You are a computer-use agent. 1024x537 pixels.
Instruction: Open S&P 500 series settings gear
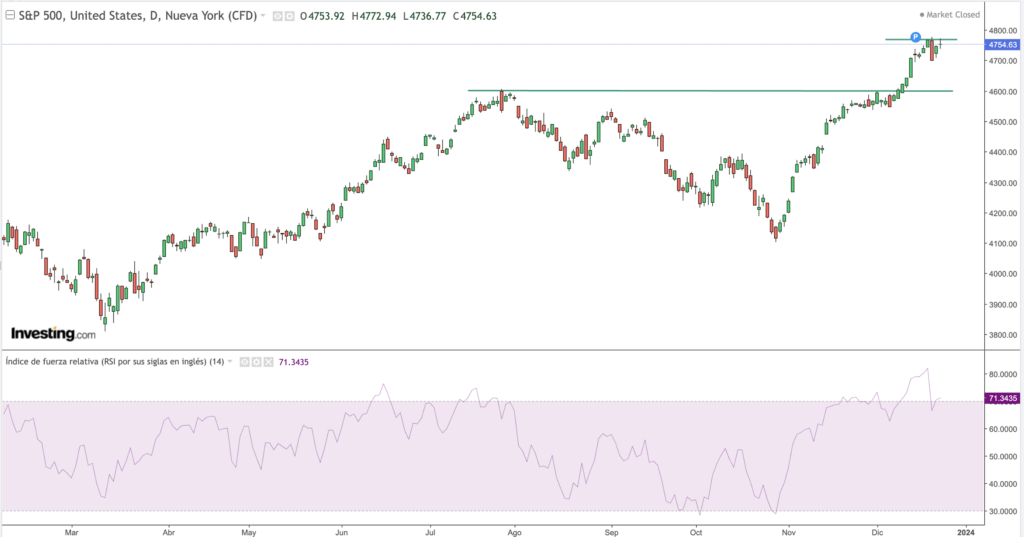(x=290, y=16)
